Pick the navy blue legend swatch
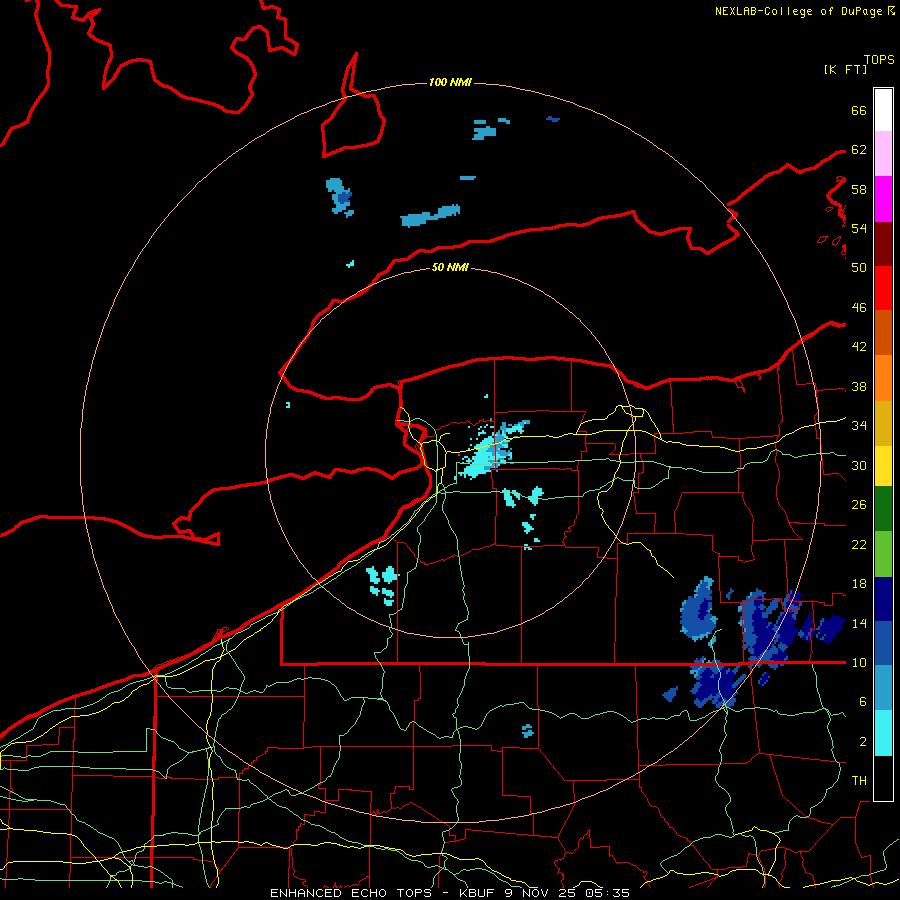 [x=883, y=599]
